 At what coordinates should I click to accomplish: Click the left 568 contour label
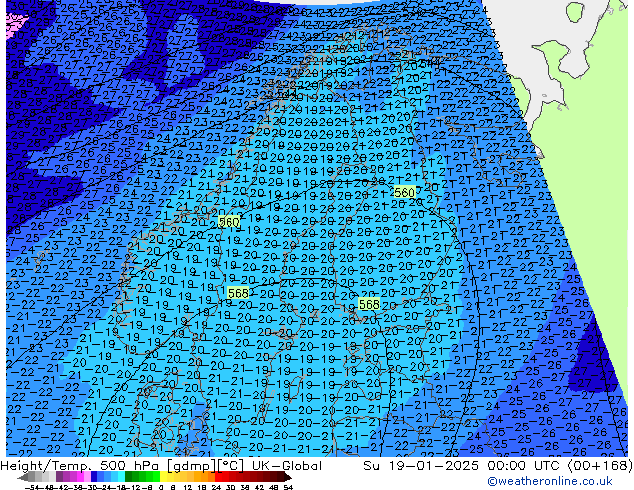[238, 293]
